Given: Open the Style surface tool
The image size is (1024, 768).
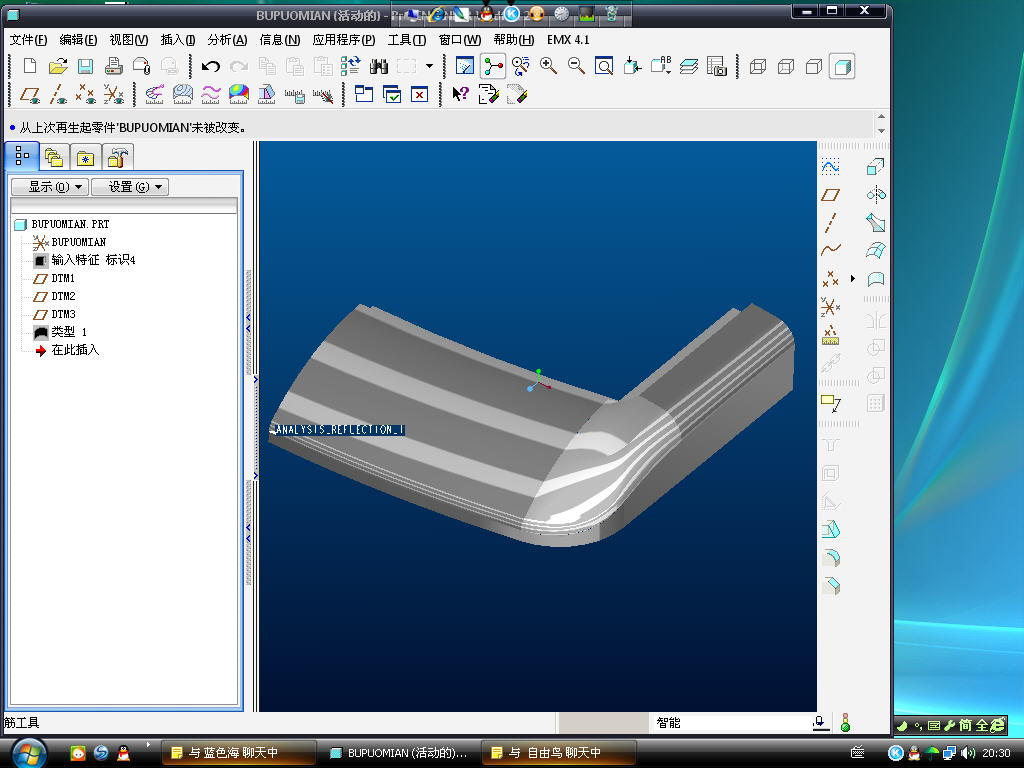Looking at the screenshot, I should tap(875, 280).
